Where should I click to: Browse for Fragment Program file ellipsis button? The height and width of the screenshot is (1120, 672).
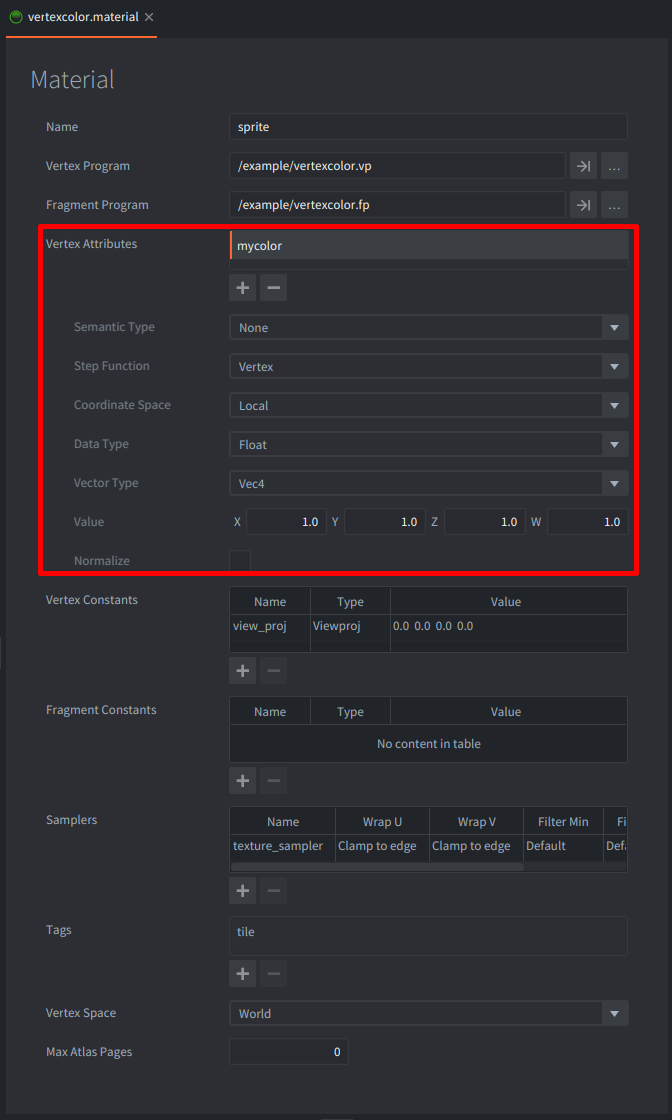(x=614, y=205)
